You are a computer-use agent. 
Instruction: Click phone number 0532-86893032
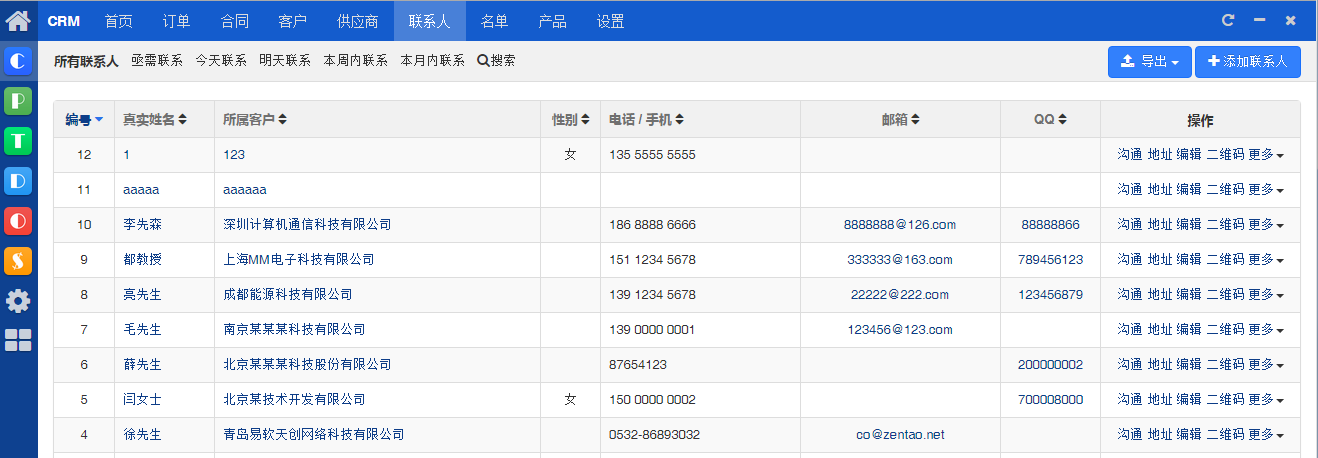pos(654,435)
